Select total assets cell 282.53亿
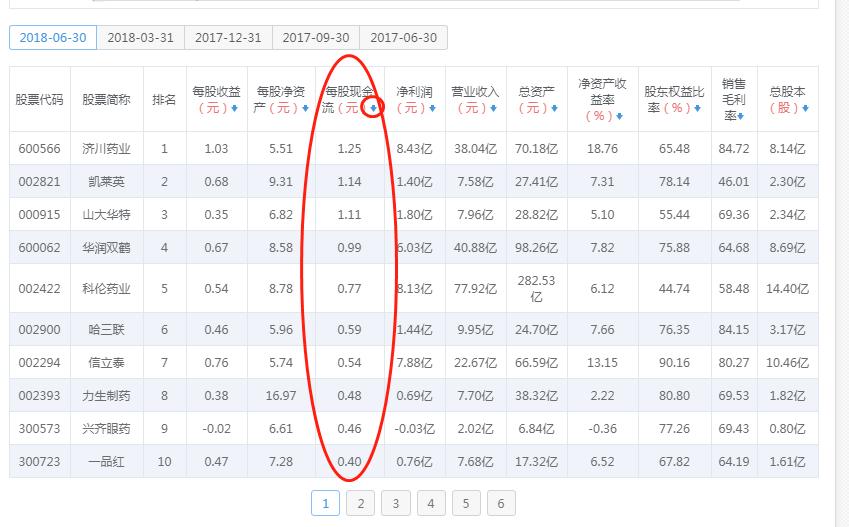Viewport: 849px width, 527px height. point(536,289)
